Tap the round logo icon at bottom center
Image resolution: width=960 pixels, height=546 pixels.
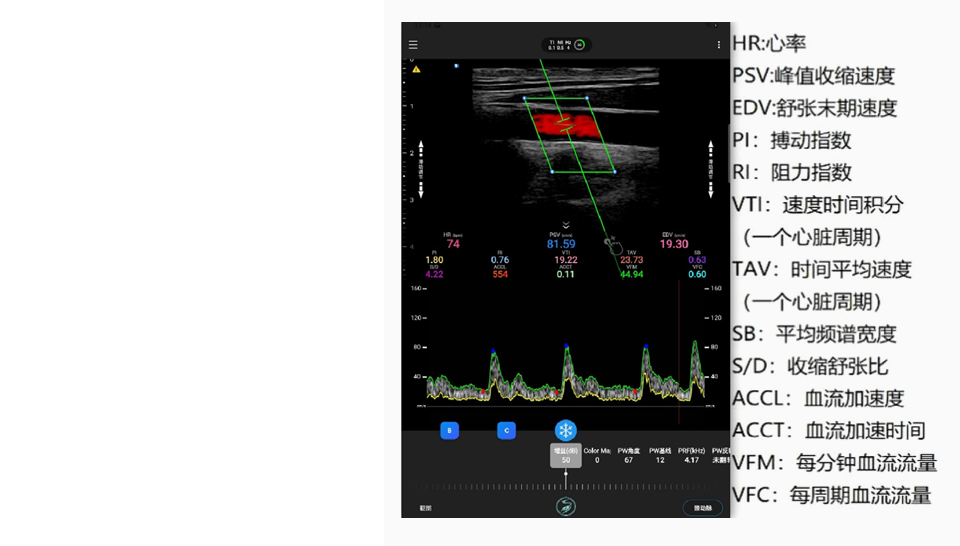tap(566, 507)
